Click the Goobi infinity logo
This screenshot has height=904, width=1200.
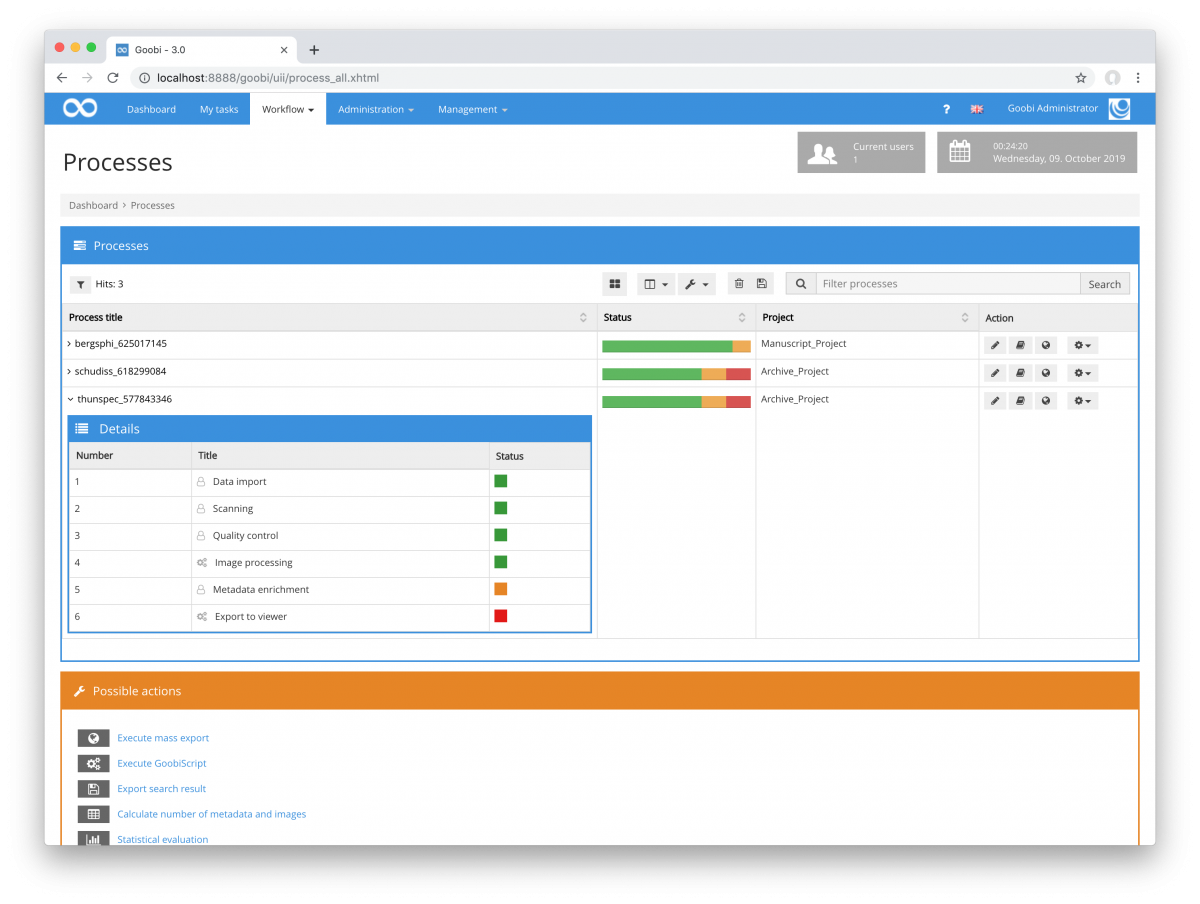(x=79, y=108)
